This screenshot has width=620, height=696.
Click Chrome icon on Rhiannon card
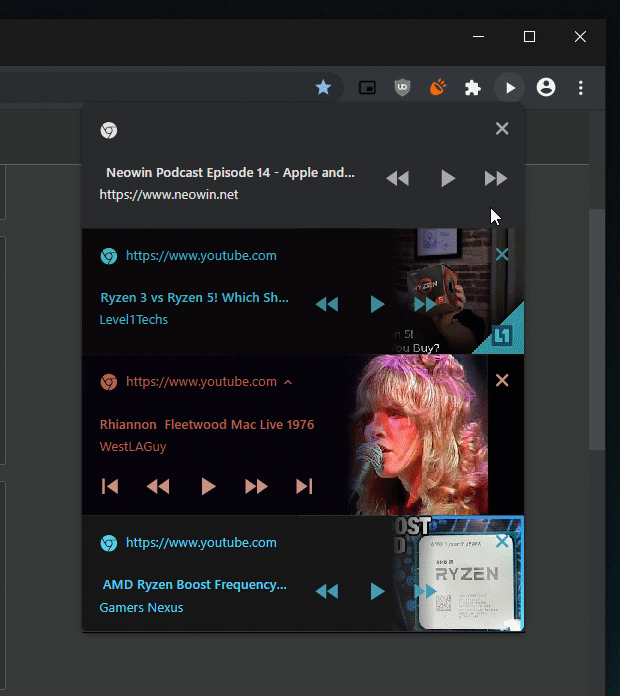point(109,382)
